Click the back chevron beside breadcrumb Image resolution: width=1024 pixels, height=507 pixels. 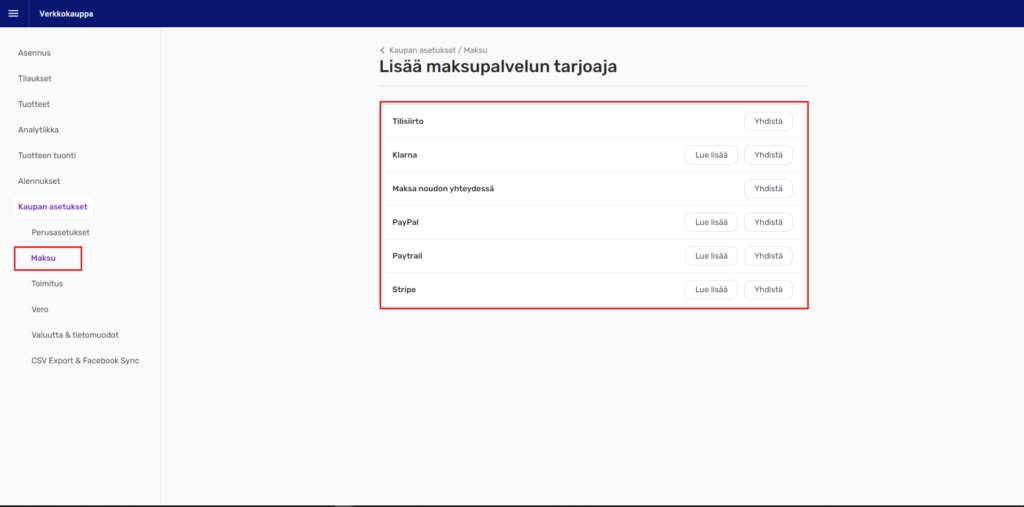coord(382,50)
